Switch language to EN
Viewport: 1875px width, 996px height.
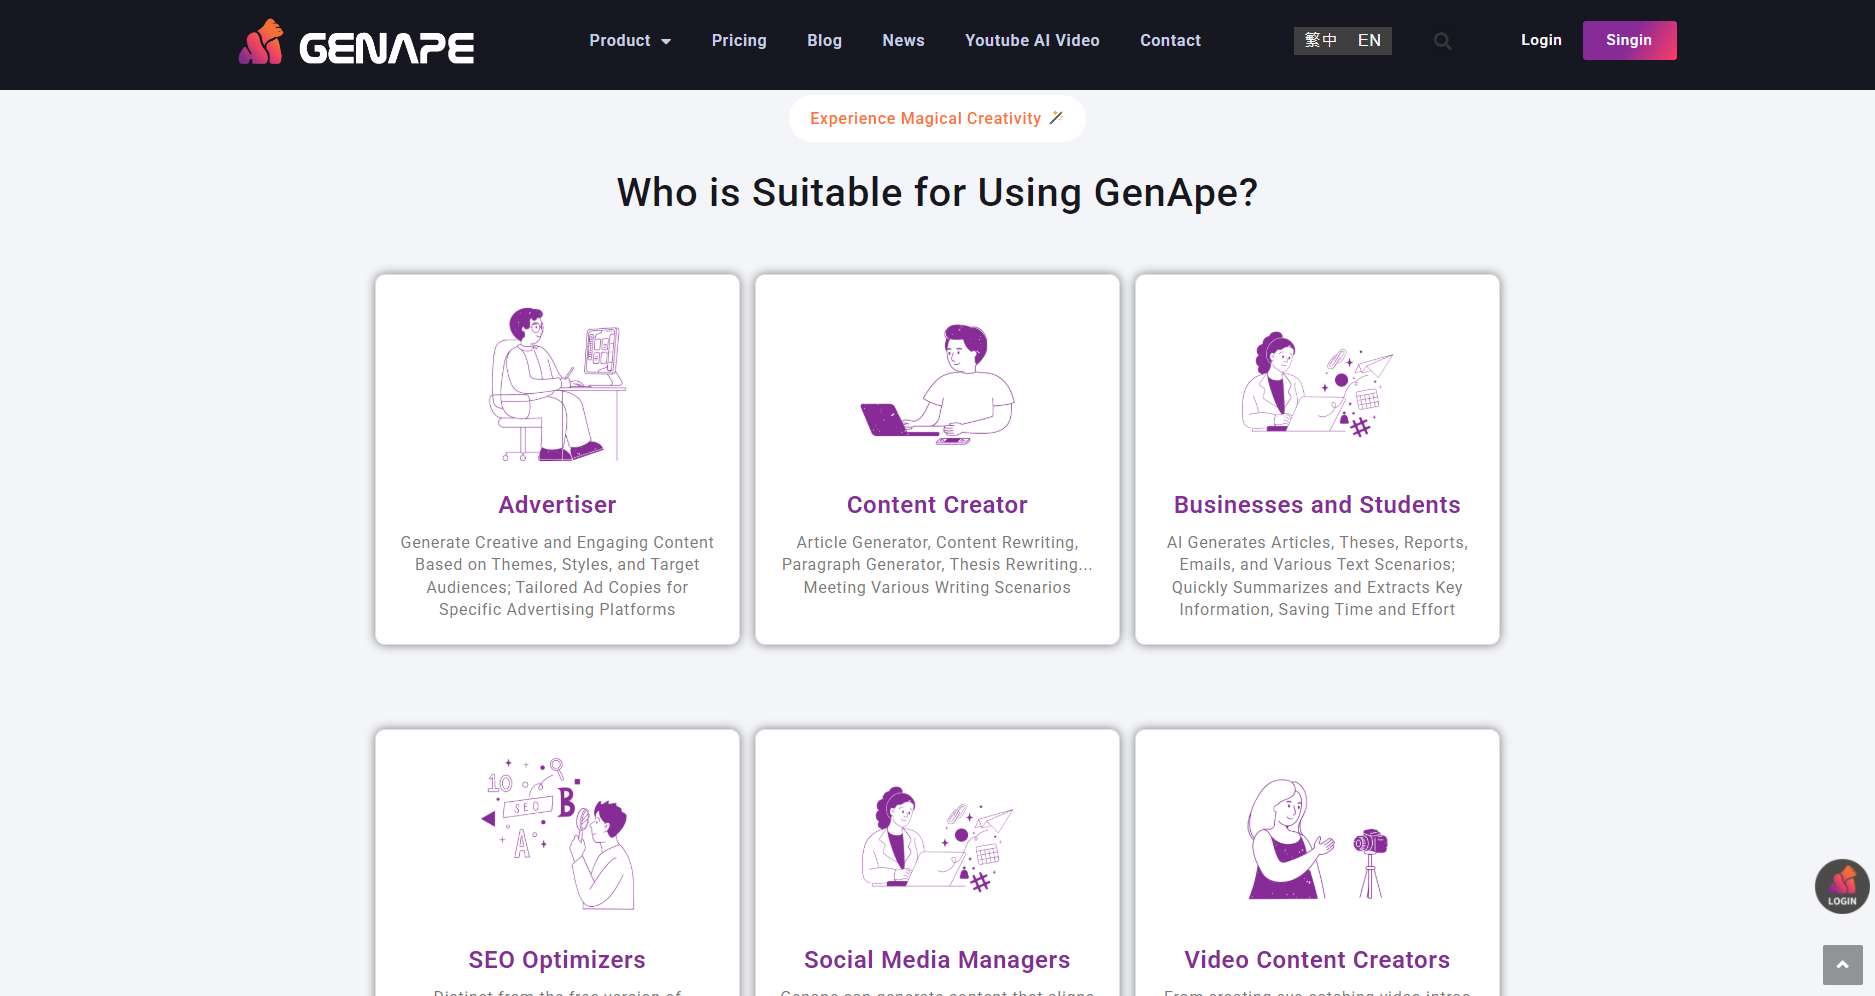[1369, 41]
